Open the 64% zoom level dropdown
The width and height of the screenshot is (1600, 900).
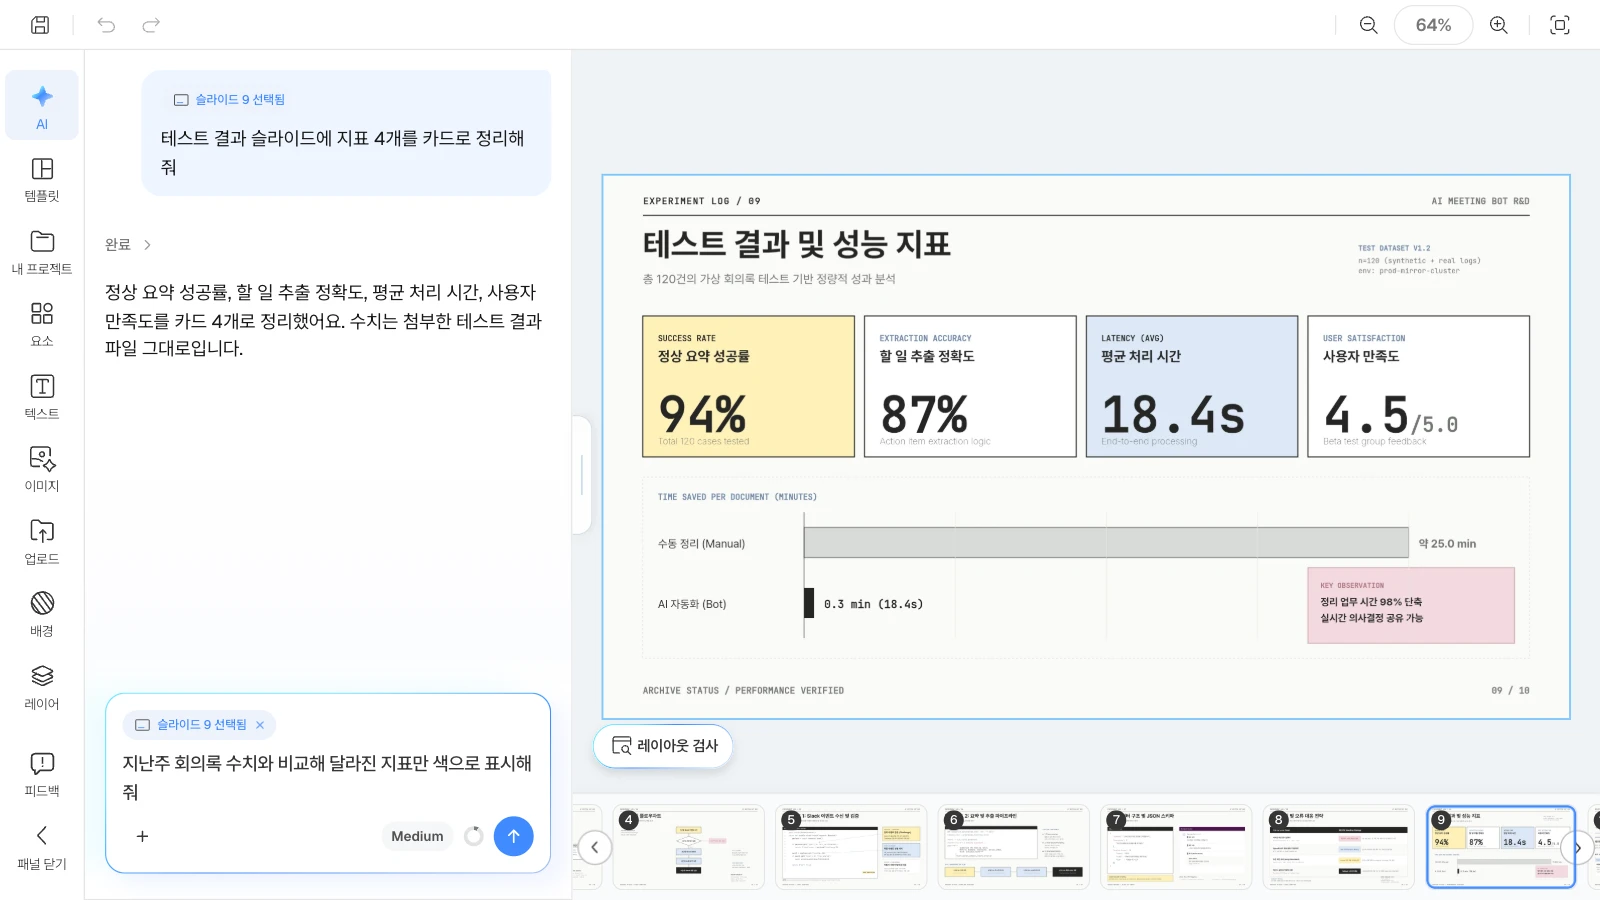[1433, 25]
